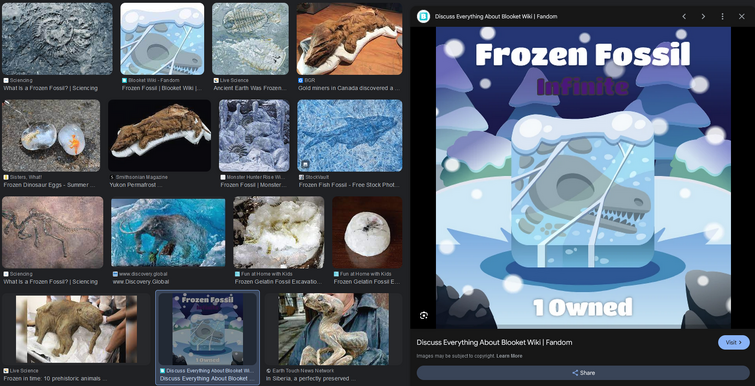This screenshot has width=755, height=386.
Task: Click the Share button
Action: tap(583, 373)
